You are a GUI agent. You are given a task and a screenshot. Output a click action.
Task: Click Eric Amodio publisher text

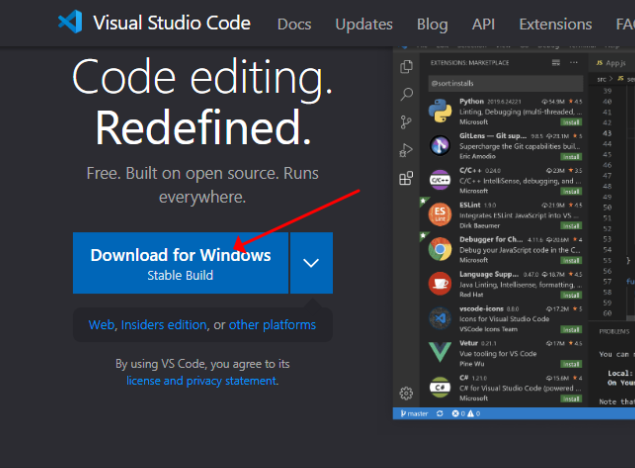point(477,156)
